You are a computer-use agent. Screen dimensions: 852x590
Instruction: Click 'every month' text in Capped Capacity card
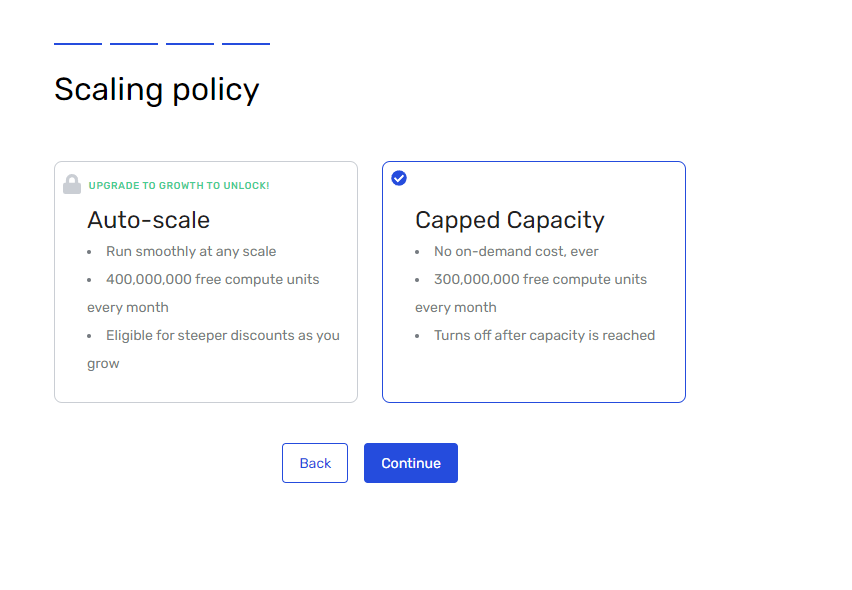(456, 308)
